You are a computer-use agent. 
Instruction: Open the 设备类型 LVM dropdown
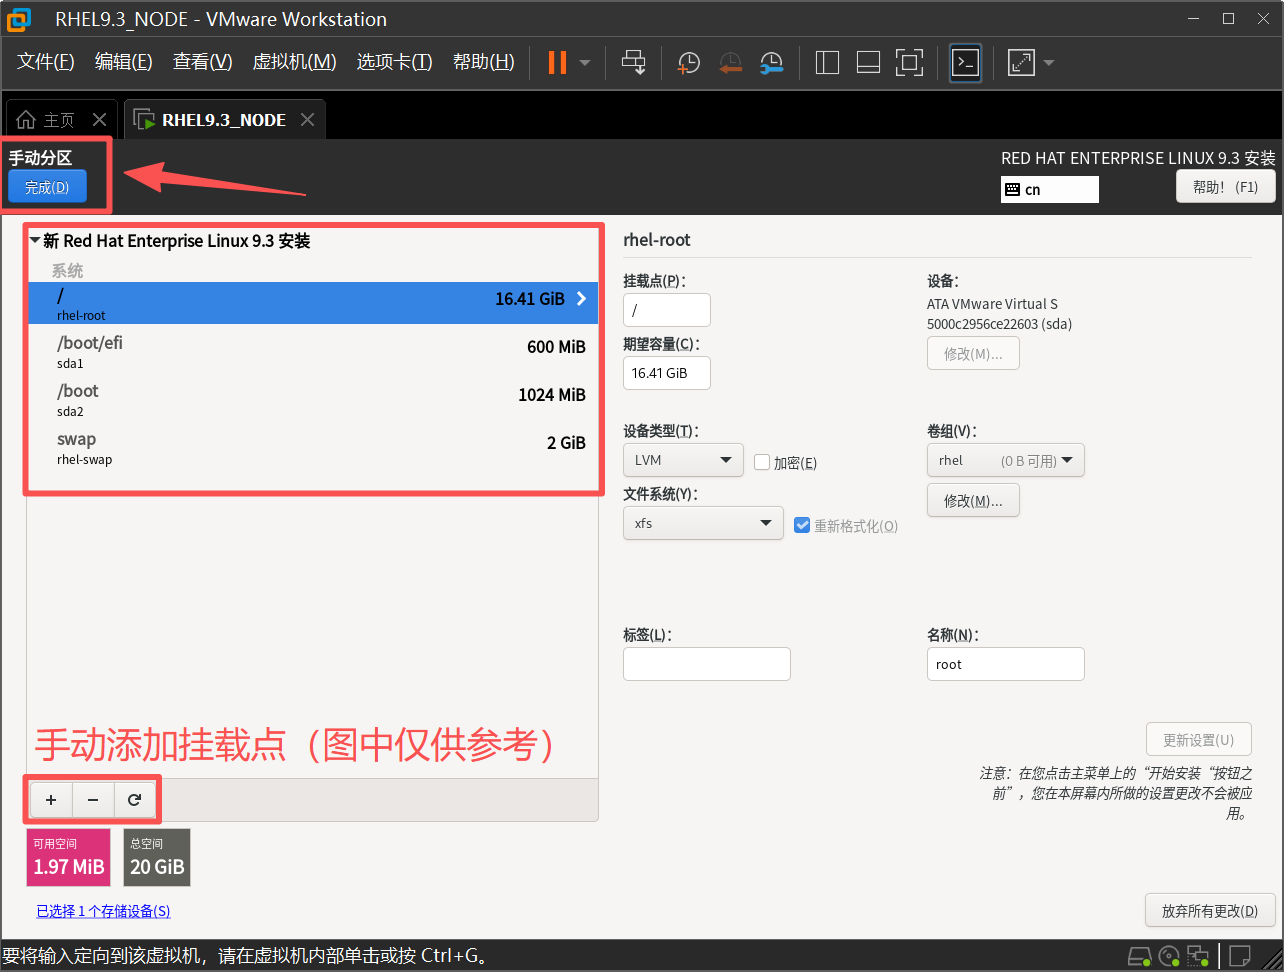click(x=683, y=460)
